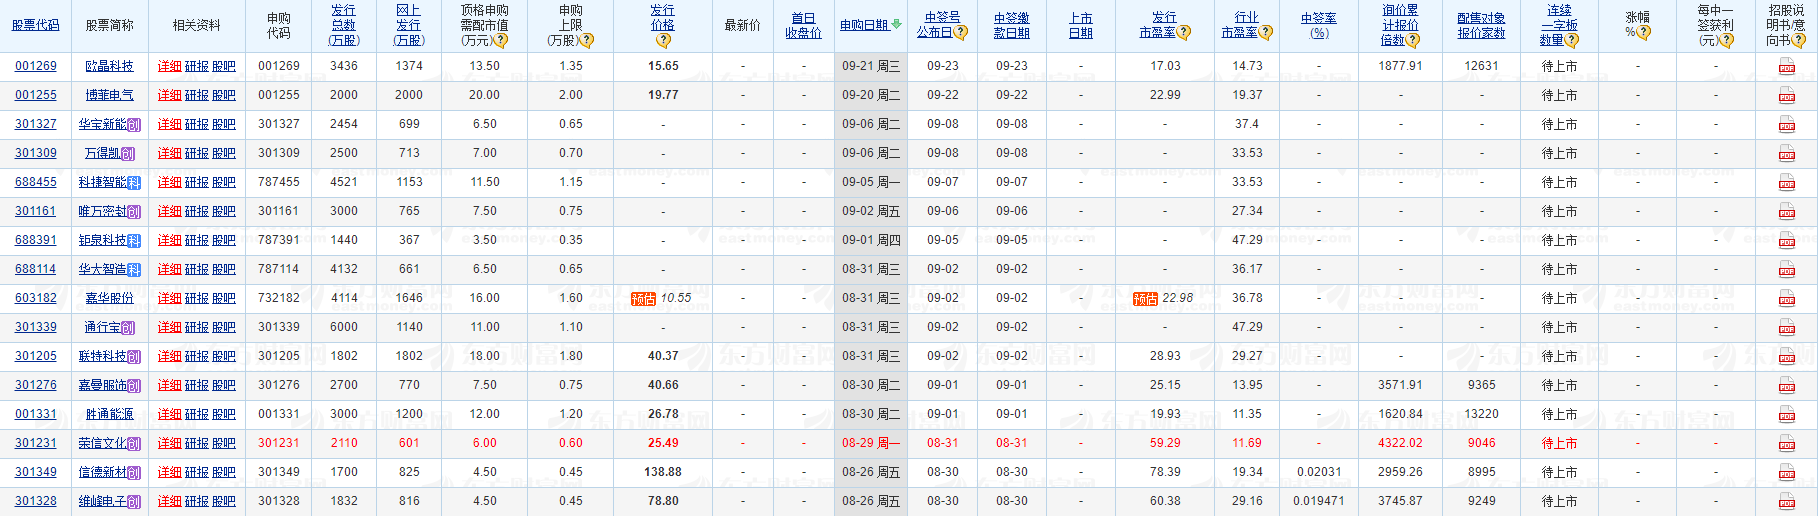1818x516 pixels.
Task: Click help icon for 中签号公布日 column
Action: click(x=961, y=33)
